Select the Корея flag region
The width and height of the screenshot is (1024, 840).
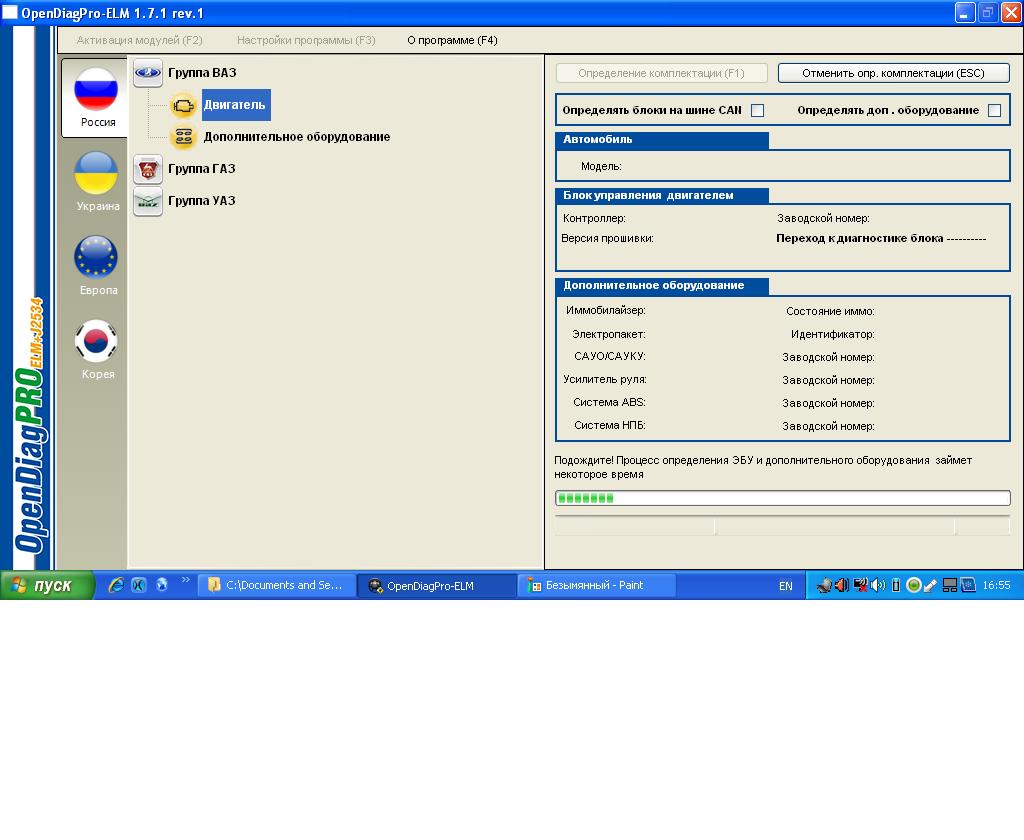[97, 349]
